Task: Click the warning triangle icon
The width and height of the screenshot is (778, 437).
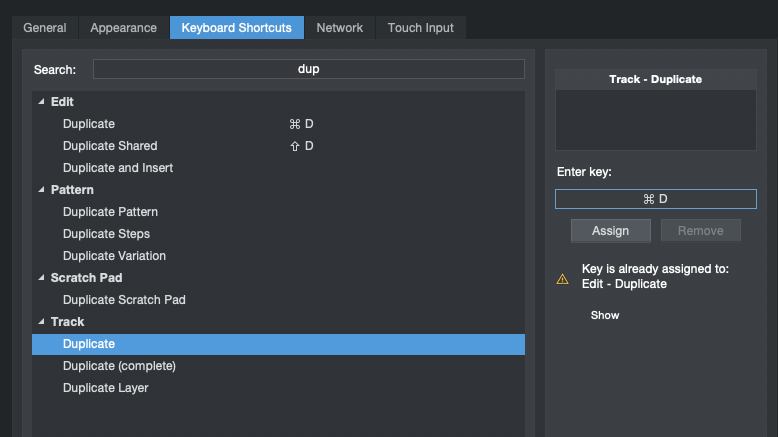Action: (x=563, y=279)
